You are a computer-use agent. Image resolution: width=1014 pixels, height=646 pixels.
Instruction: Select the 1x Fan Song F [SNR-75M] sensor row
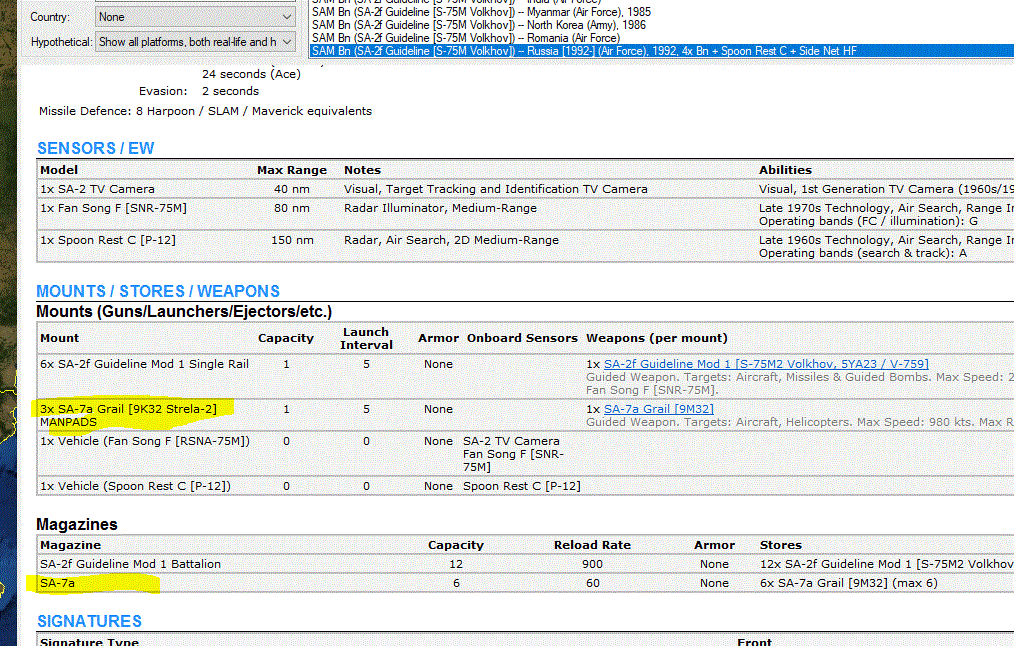pyautogui.click(x=525, y=214)
